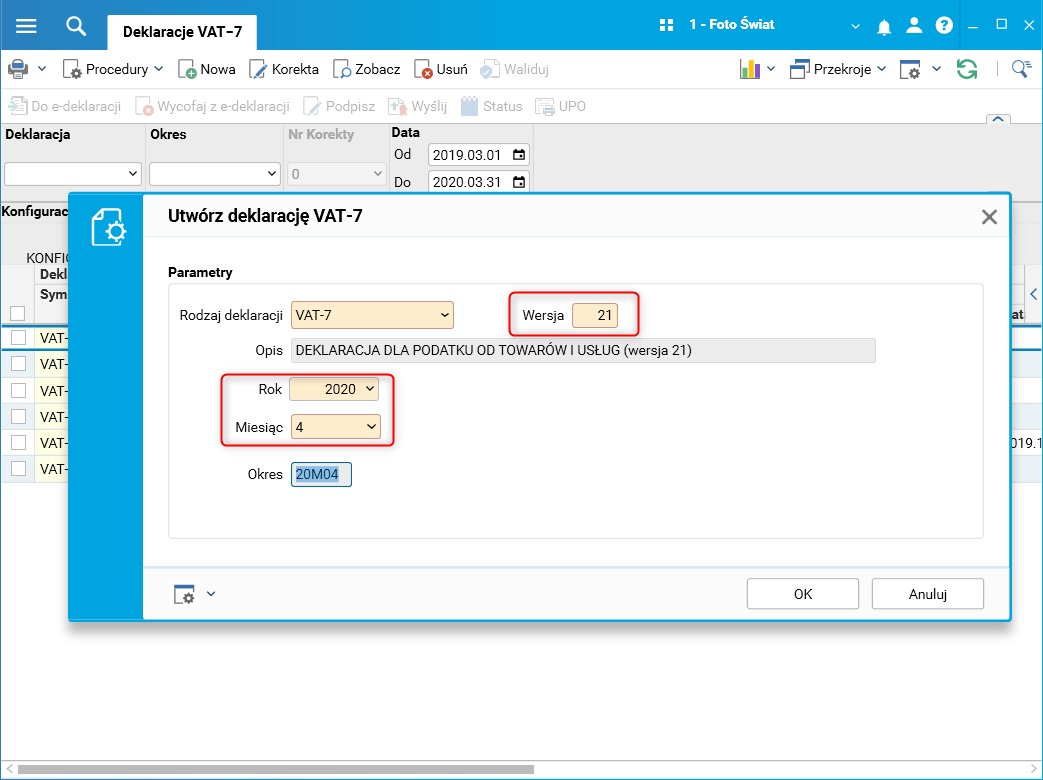The image size is (1043, 780).
Task: Select the Deklaracje VAT-7 tab
Action: 182,32
